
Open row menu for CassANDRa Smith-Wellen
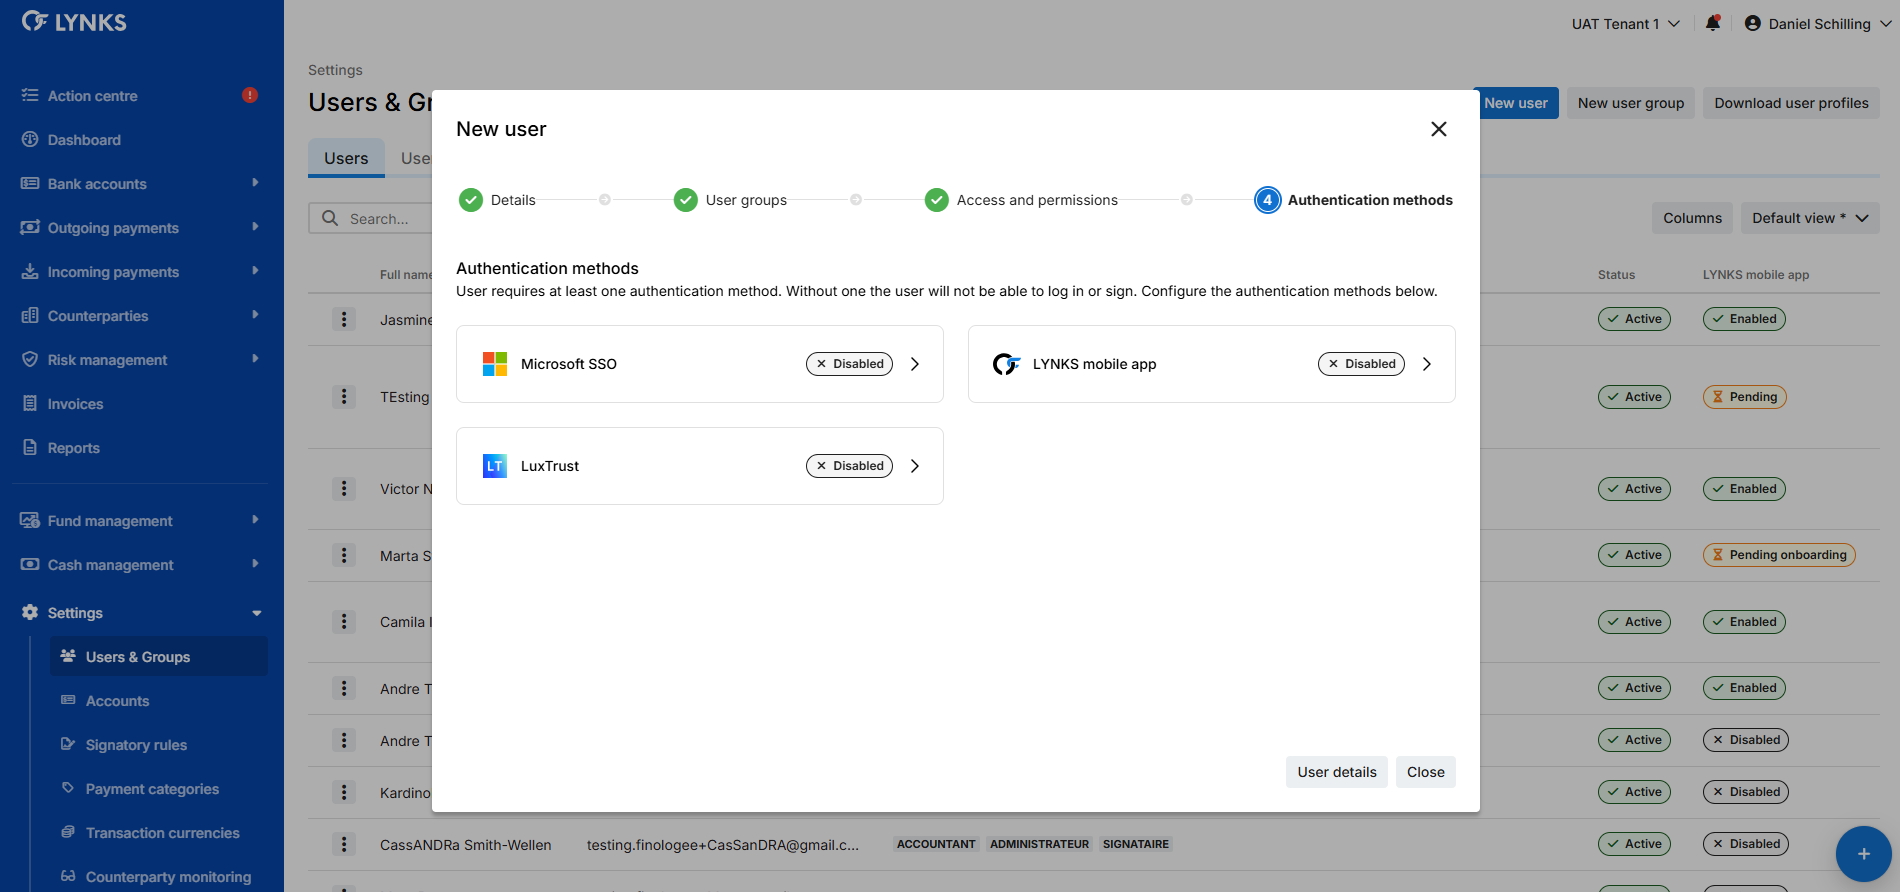coord(344,844)
